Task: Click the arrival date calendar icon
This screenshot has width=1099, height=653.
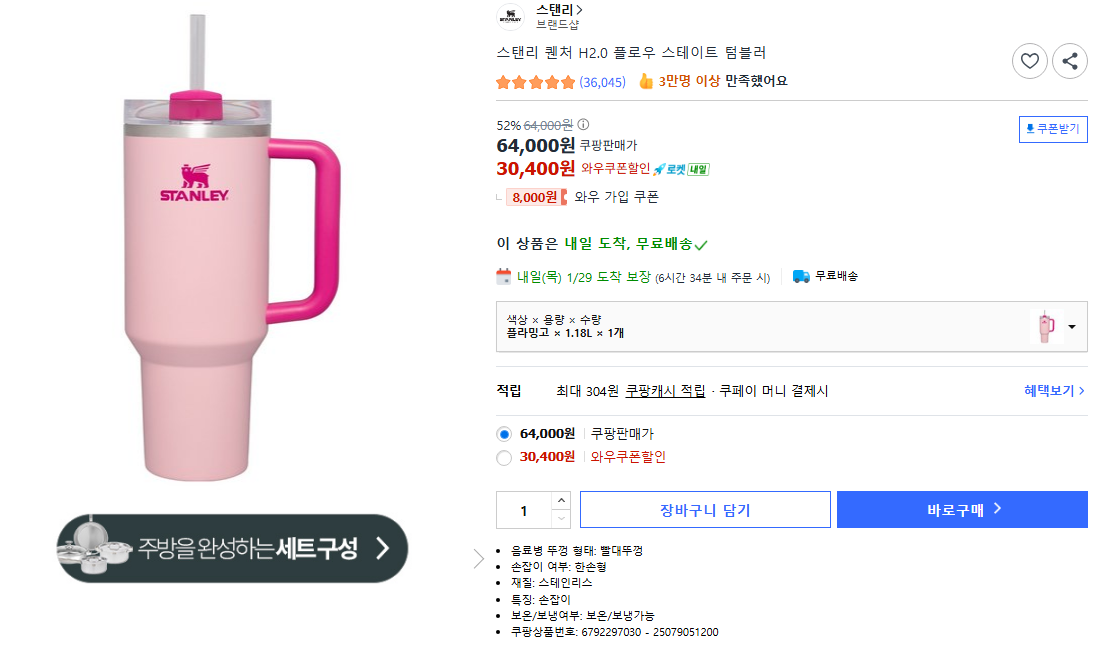Action: [x=505, y=277]
